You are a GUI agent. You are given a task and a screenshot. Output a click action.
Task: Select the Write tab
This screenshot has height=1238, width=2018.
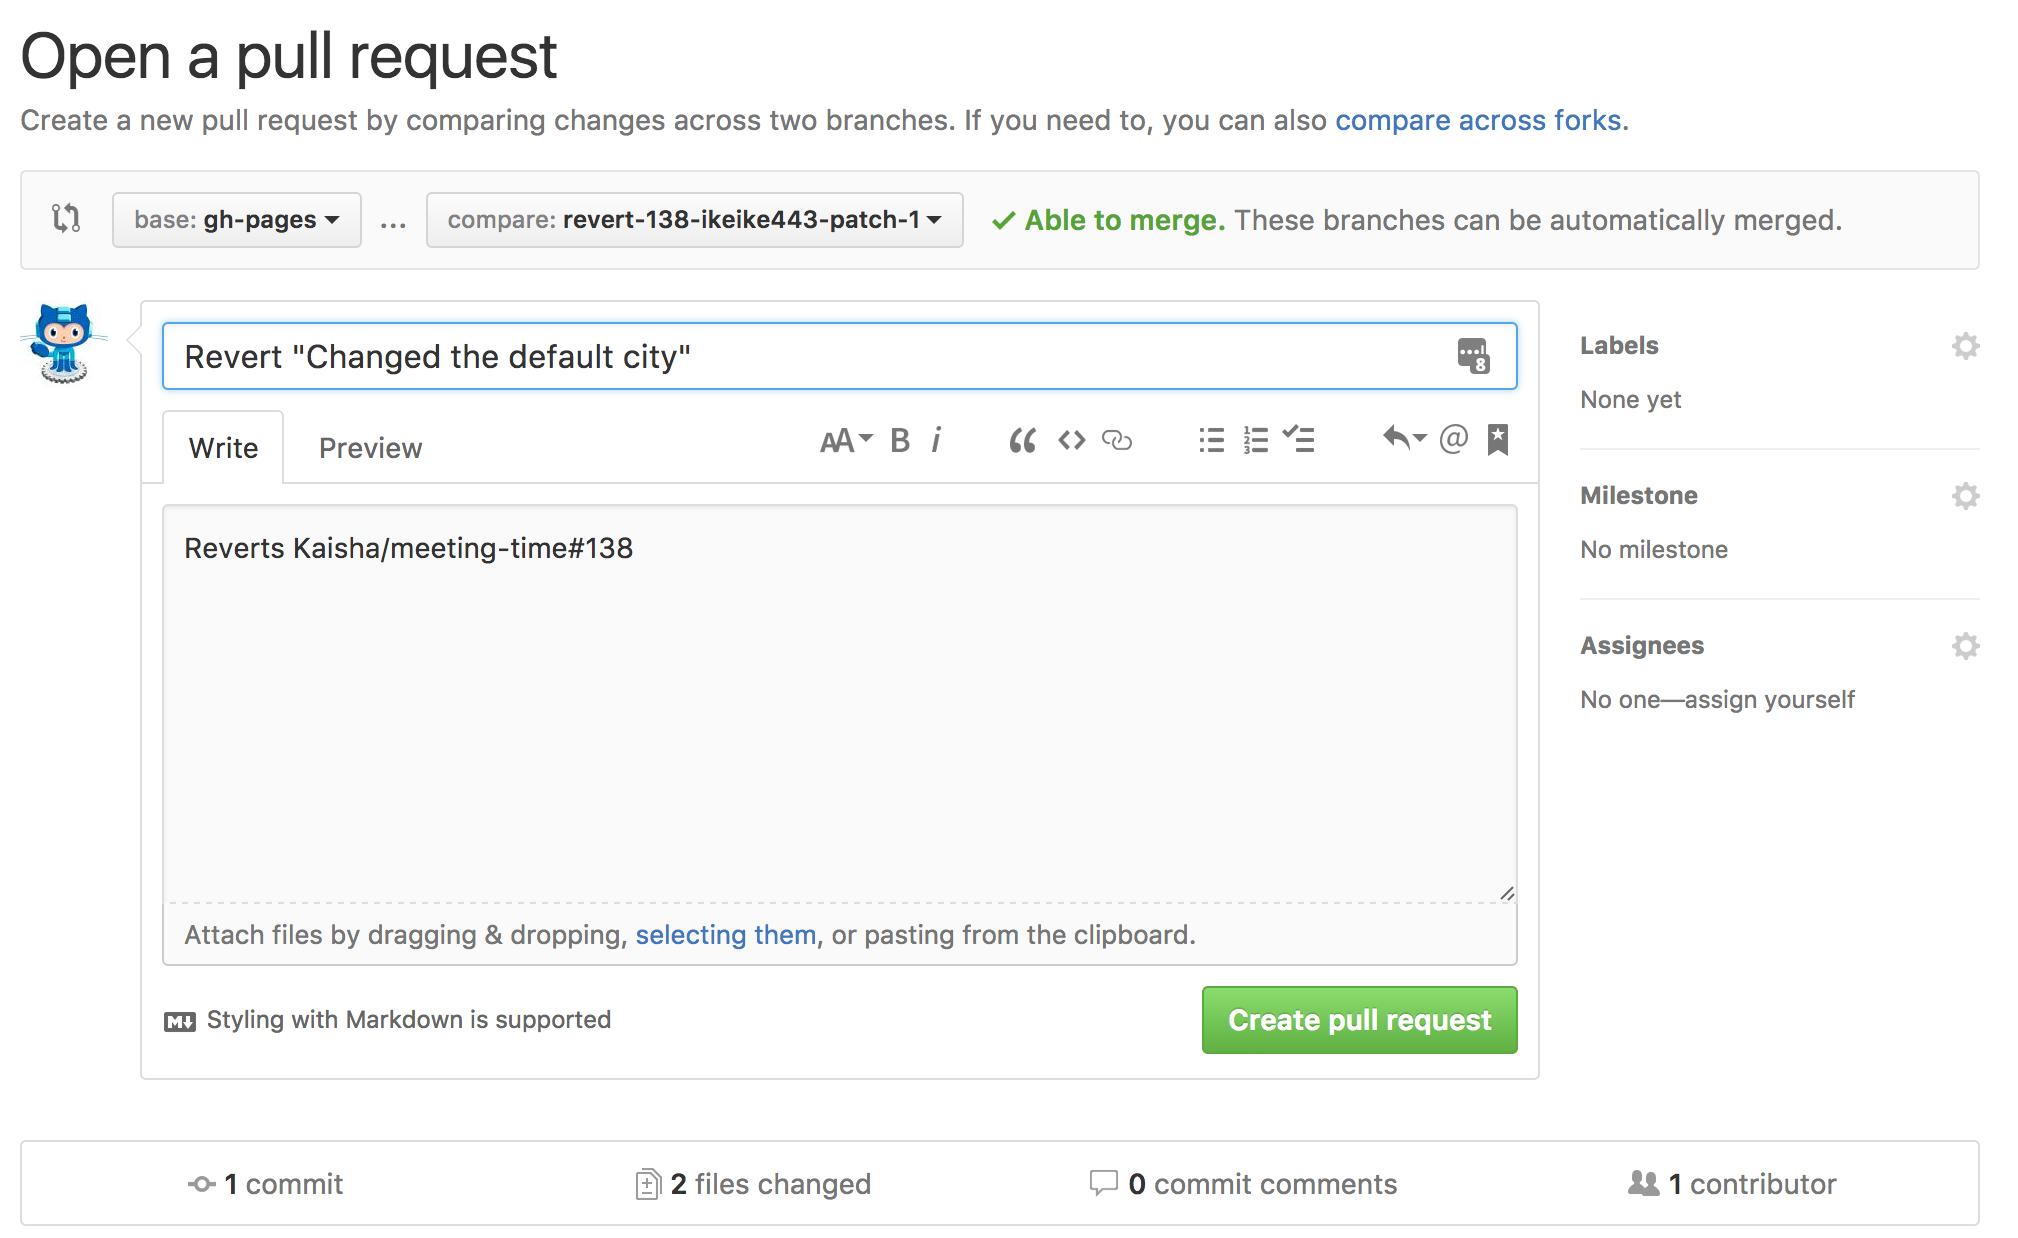[223, 448]
